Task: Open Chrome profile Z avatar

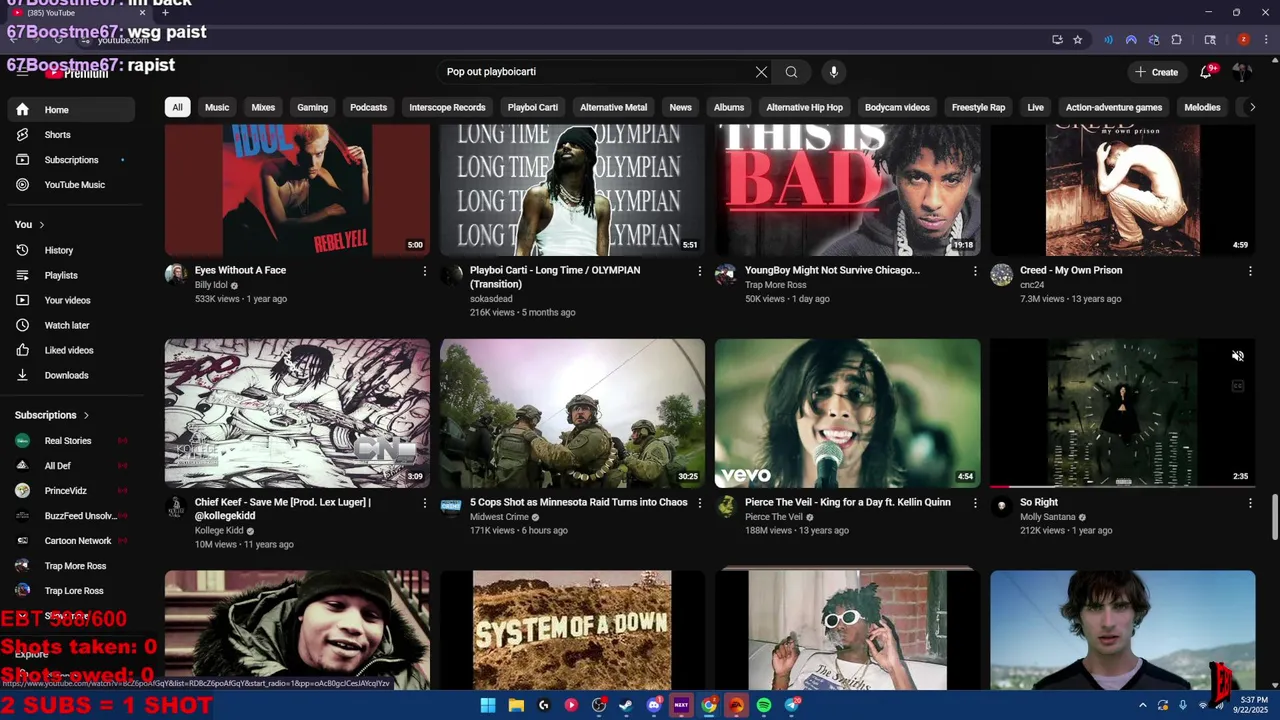Action: tap(1243, 40)
